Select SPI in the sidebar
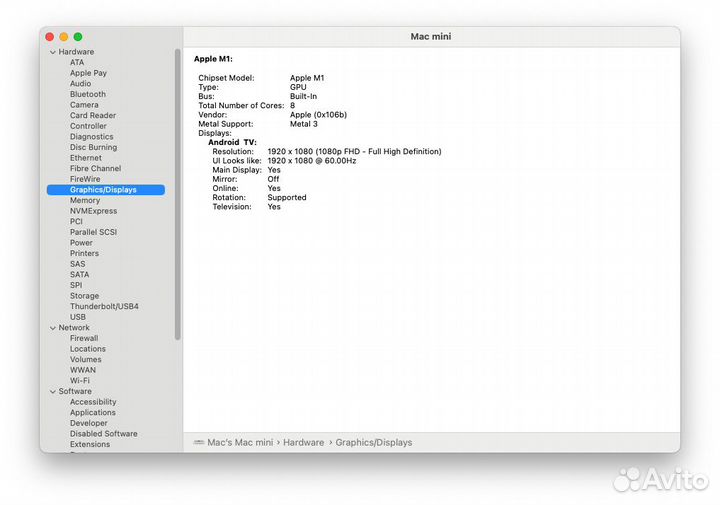Viewport: 720px width, 505px height. pos(76,285)
